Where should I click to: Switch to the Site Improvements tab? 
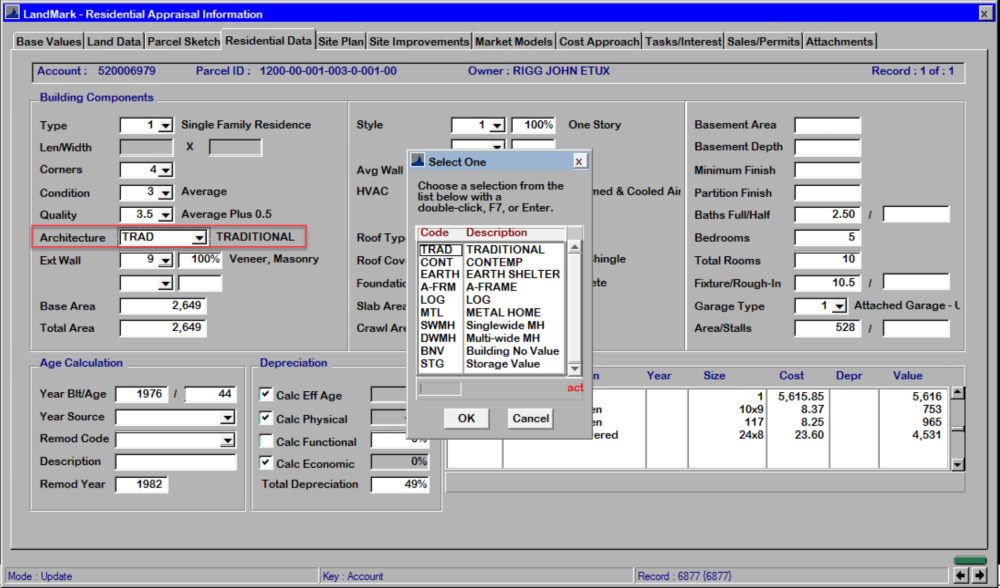419,41
